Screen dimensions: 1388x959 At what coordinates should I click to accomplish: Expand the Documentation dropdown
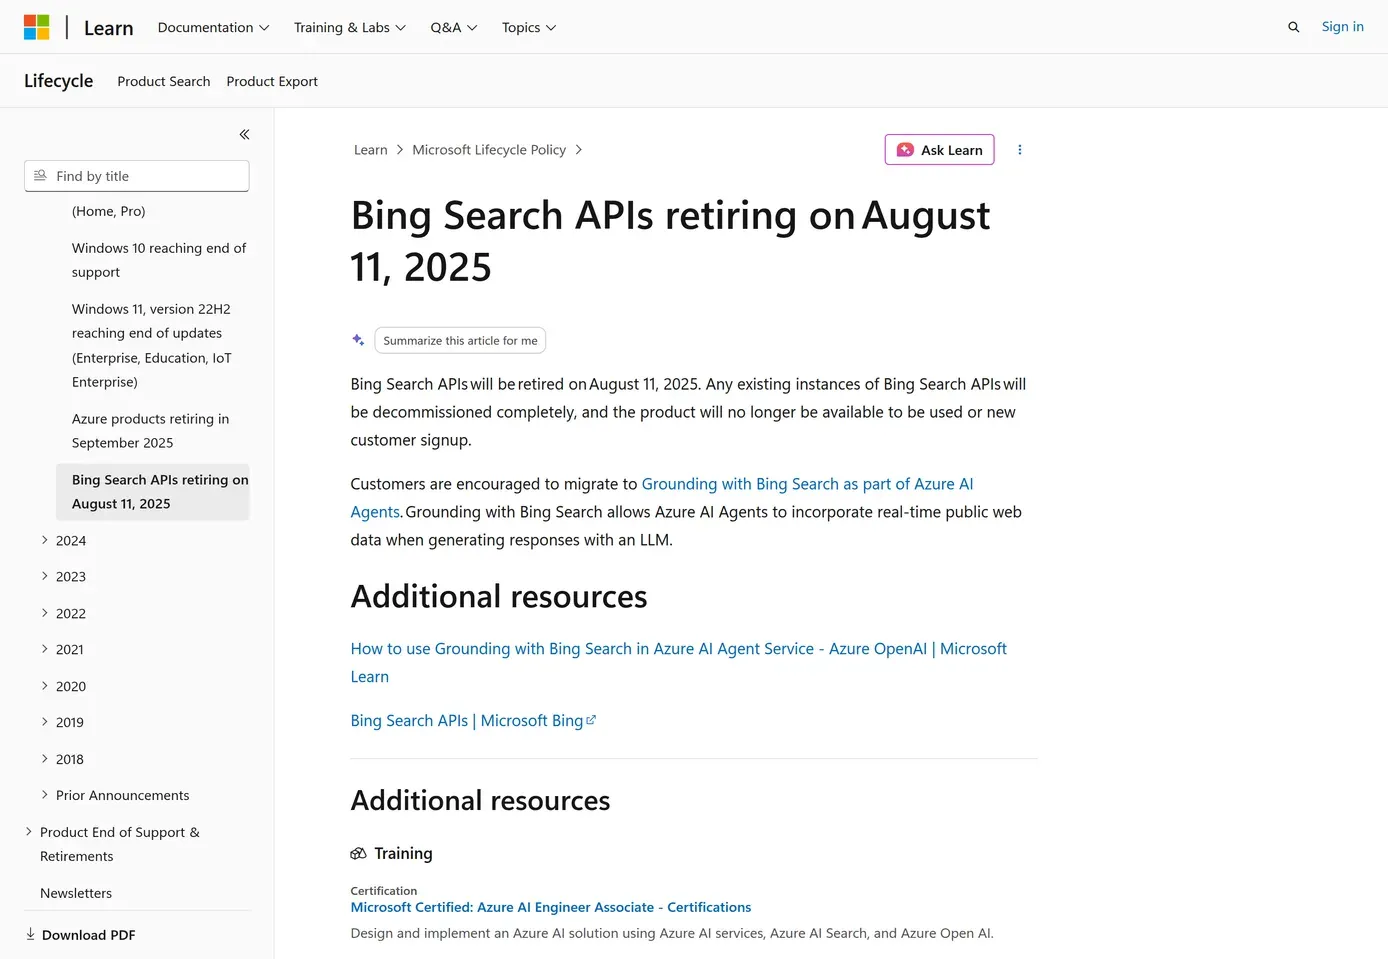[x=213, y=27]
